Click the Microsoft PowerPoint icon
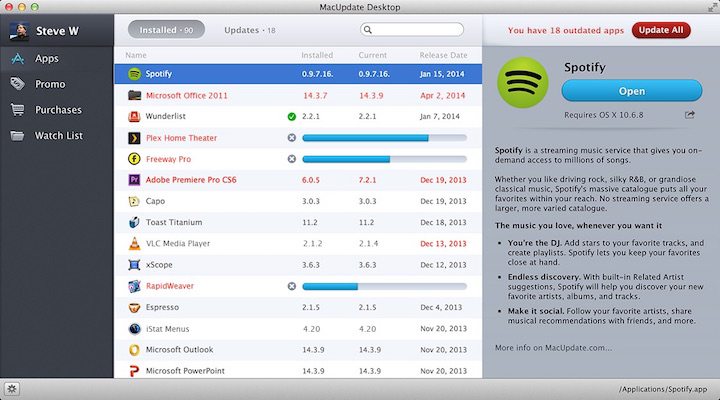Image resolution: width=720 pixels, height=400 pixels. (134, 371)
